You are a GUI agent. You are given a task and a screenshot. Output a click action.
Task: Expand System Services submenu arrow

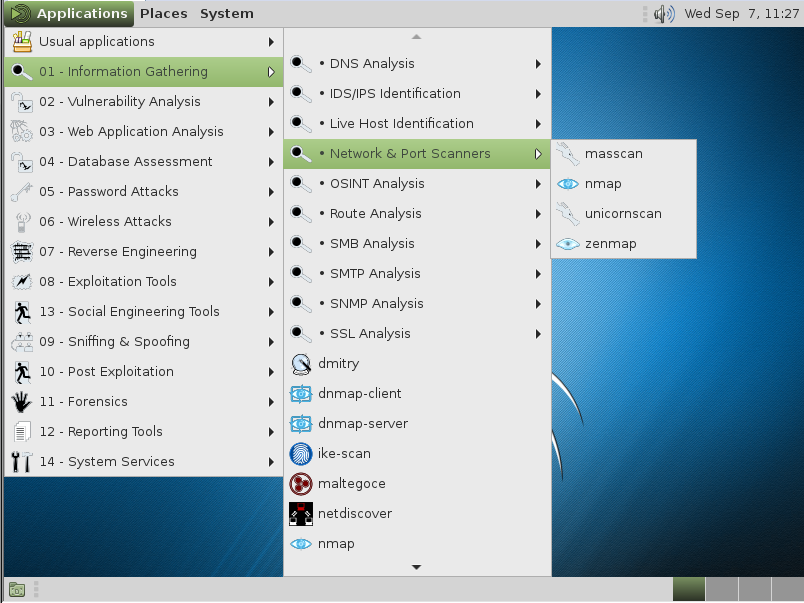(x=271, y=462)
